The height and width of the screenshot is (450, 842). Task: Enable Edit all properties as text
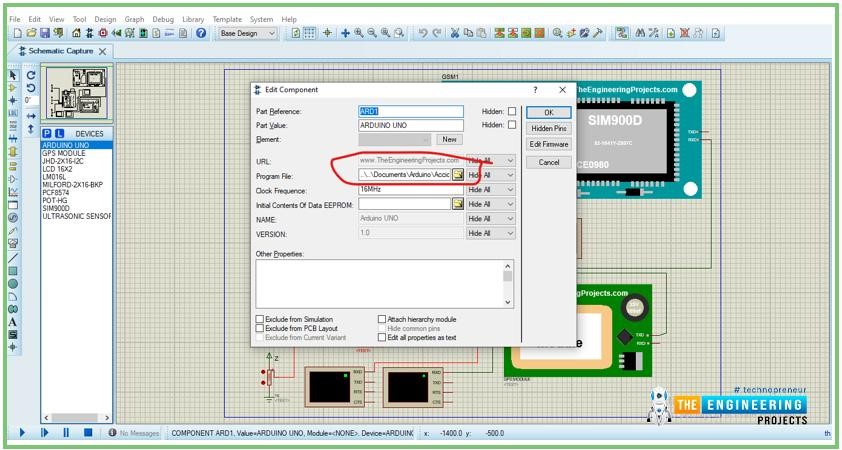pyautogui.click(x=382, y=338)
